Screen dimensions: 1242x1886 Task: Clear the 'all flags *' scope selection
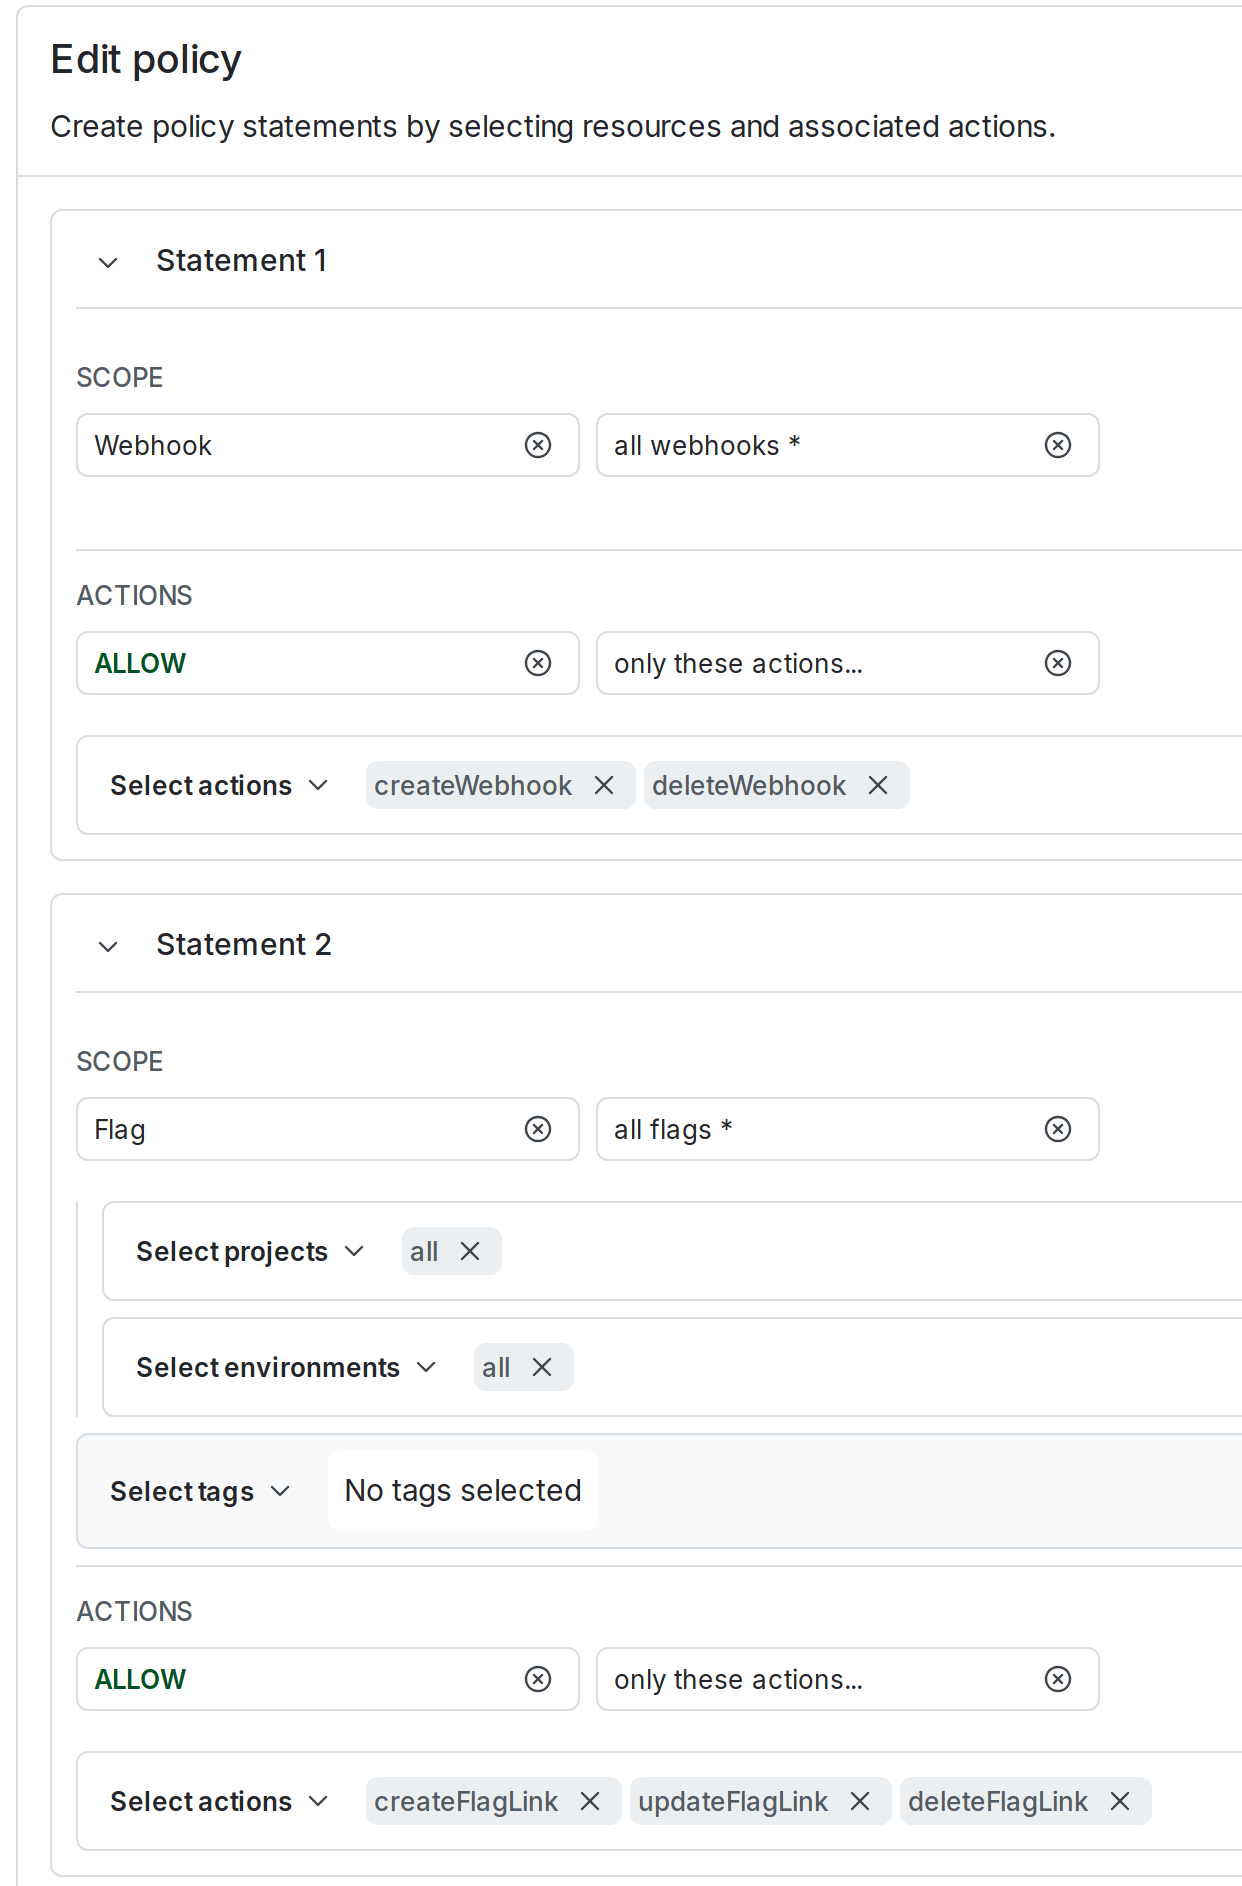[1058, 1129]
